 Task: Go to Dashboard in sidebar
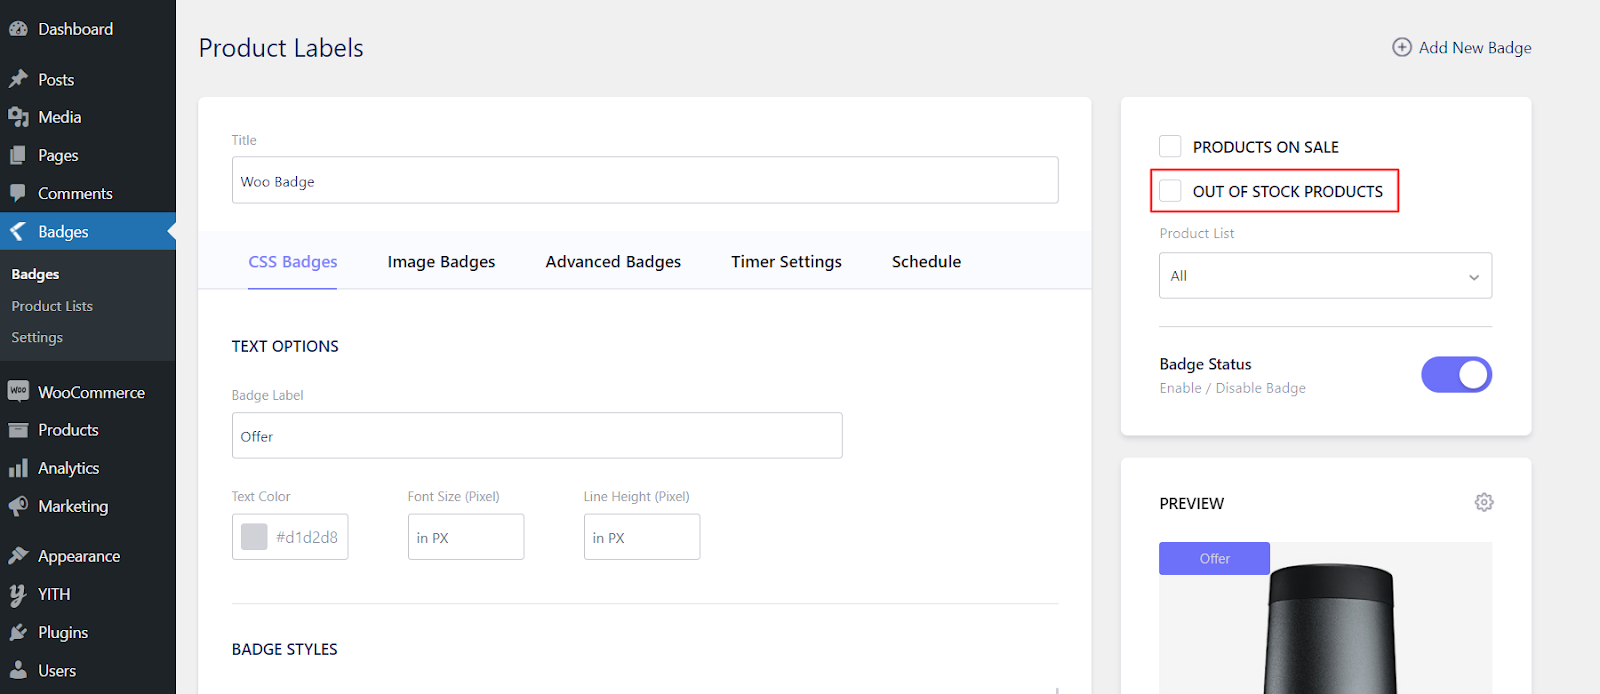pos(75,29)
